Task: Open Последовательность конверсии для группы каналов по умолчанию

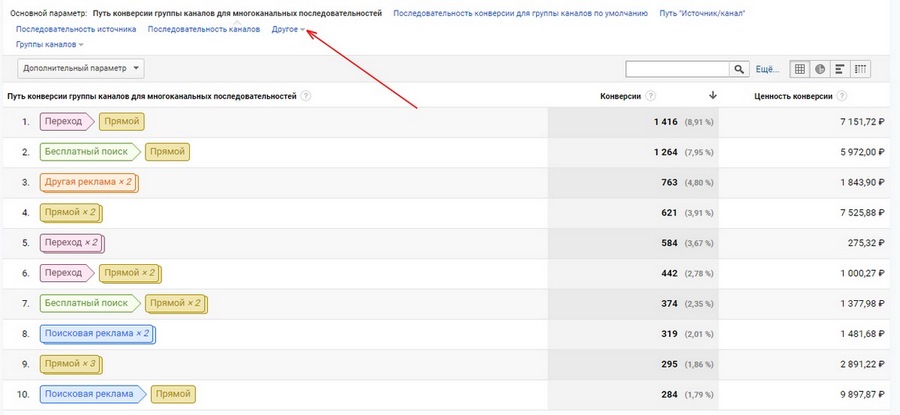Action: click(x=520, y=13)
